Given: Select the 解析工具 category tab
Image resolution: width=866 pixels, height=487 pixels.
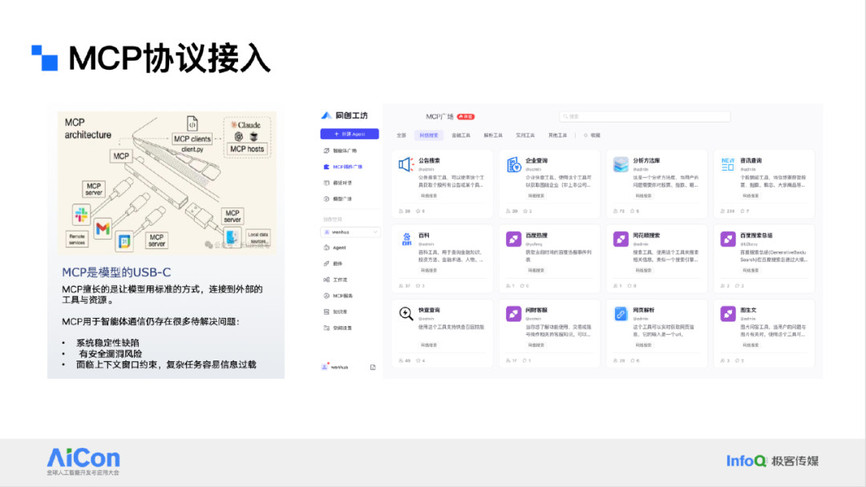Looking at the screenshot, I should click(x=493, y=135).
